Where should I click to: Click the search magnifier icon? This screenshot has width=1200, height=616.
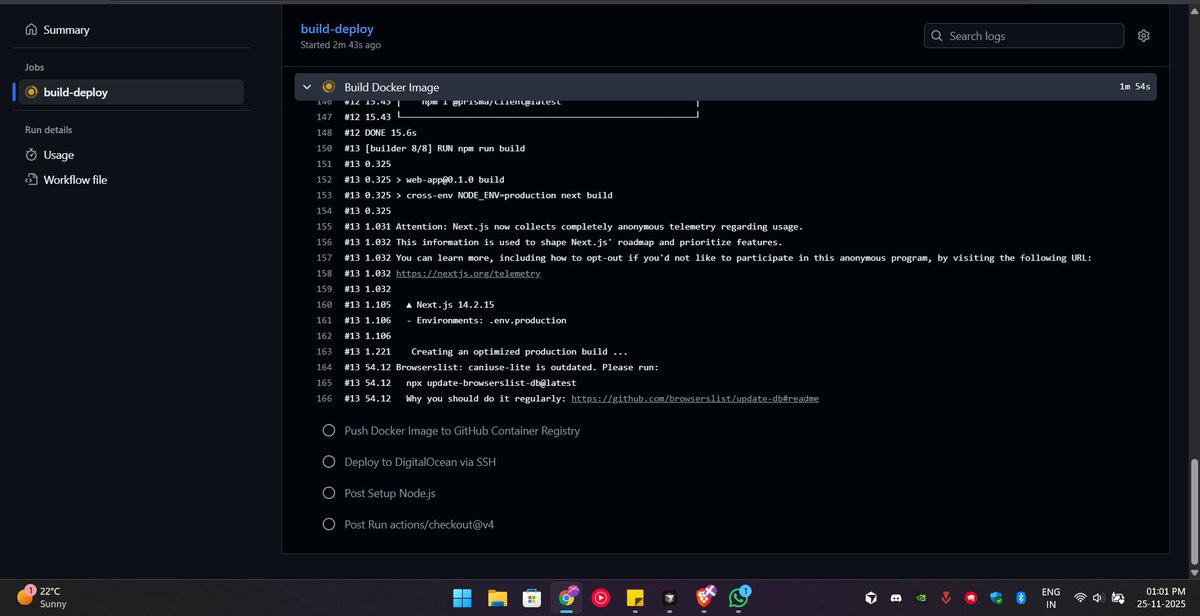tap(937, 36)
